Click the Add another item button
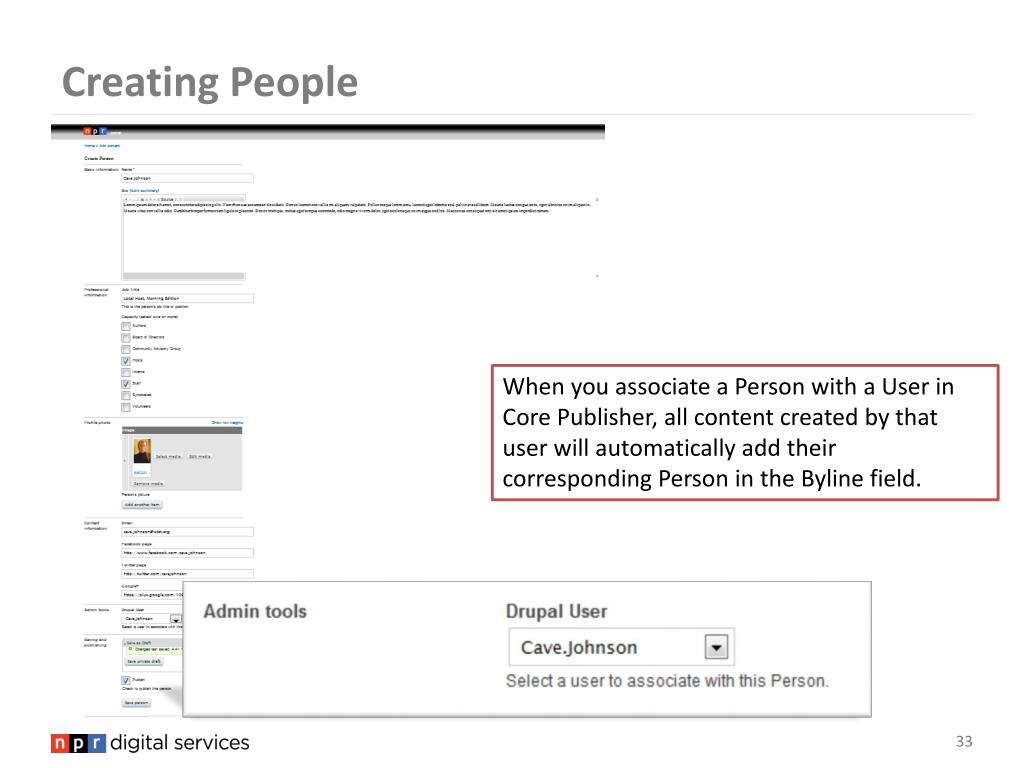The height and width of the screenshot is (768, 1024). pyautogui.click(x=142, y=505)
